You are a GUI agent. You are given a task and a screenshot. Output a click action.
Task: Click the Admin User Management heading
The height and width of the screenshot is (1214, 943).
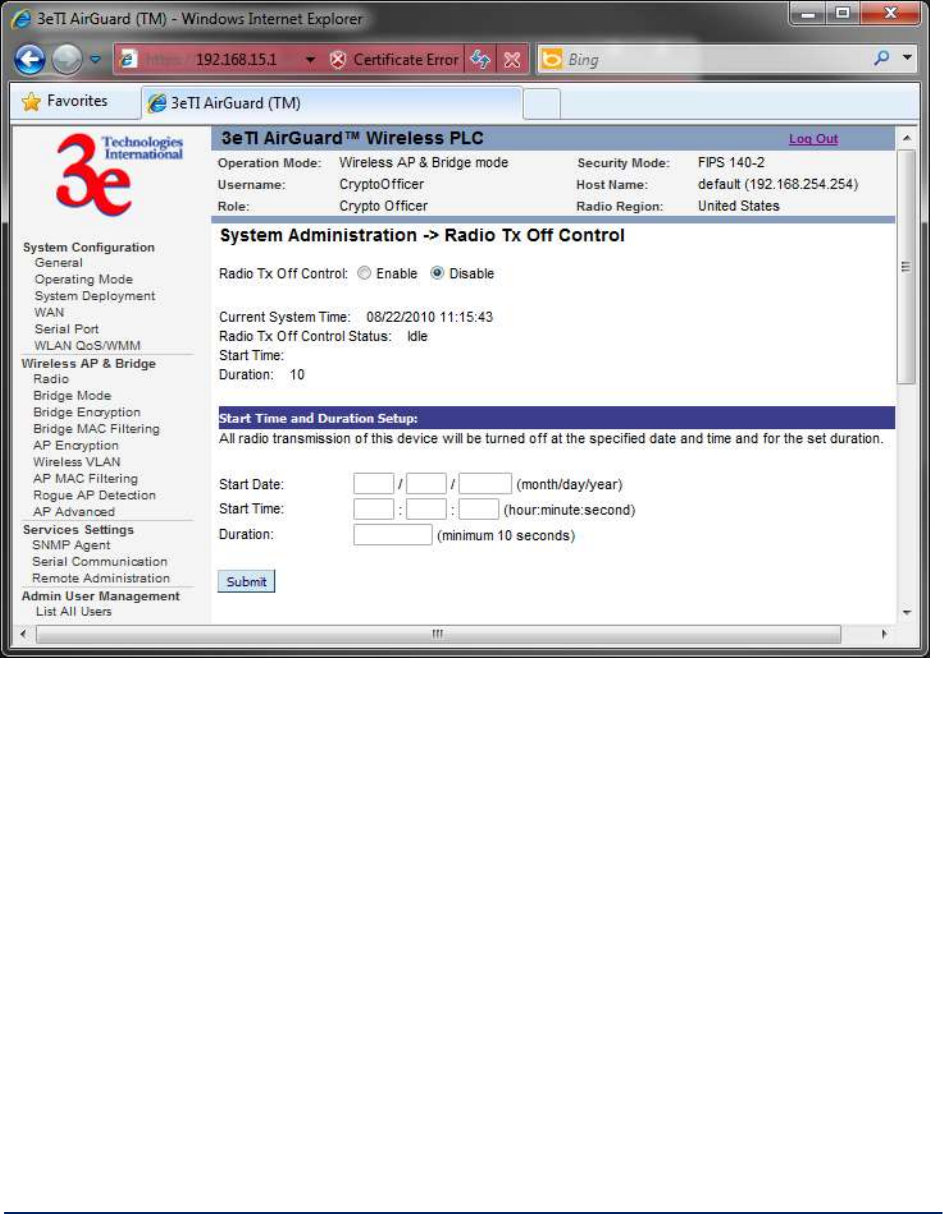101,595
